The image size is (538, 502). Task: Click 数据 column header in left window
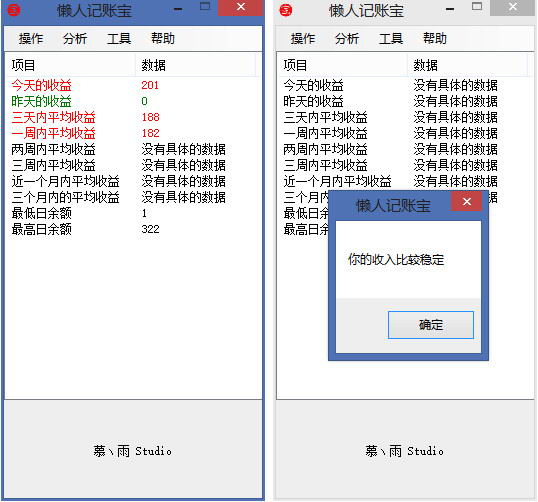(x=196, y=65)
